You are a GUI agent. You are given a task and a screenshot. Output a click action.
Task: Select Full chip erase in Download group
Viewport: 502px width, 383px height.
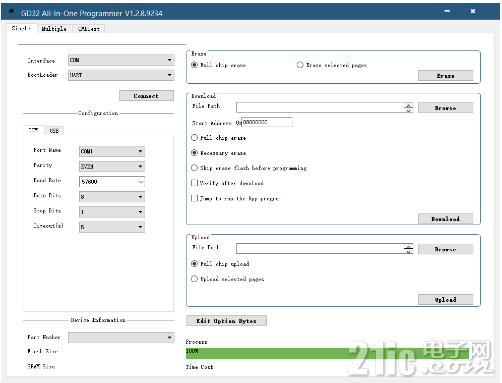tap(219, 138)
